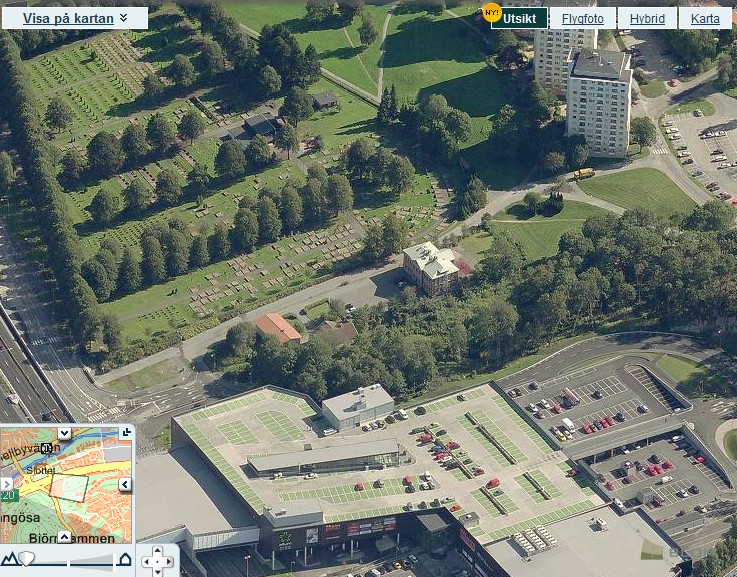This screenshot has width=737, height=577.
Task: Click the zoom slider handle
Action: point(26,559)
